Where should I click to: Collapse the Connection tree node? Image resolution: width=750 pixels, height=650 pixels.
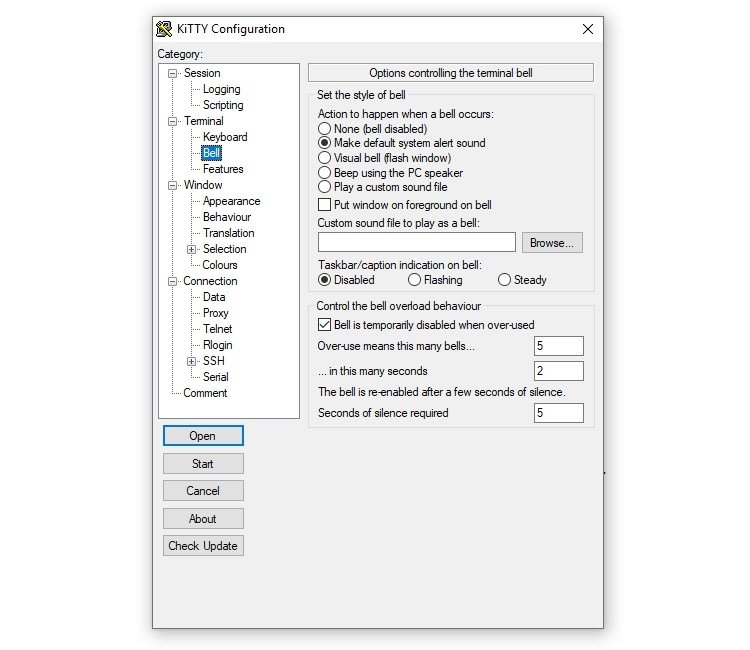pyautogui.click(x=172, y=281)
